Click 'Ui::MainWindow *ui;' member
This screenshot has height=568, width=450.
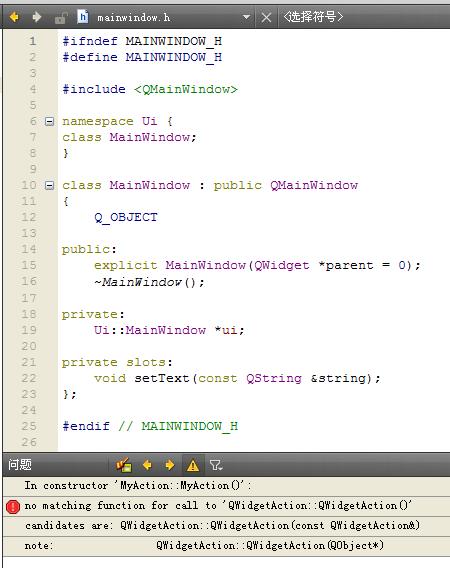pyautogui.click(x=169, y=330)
